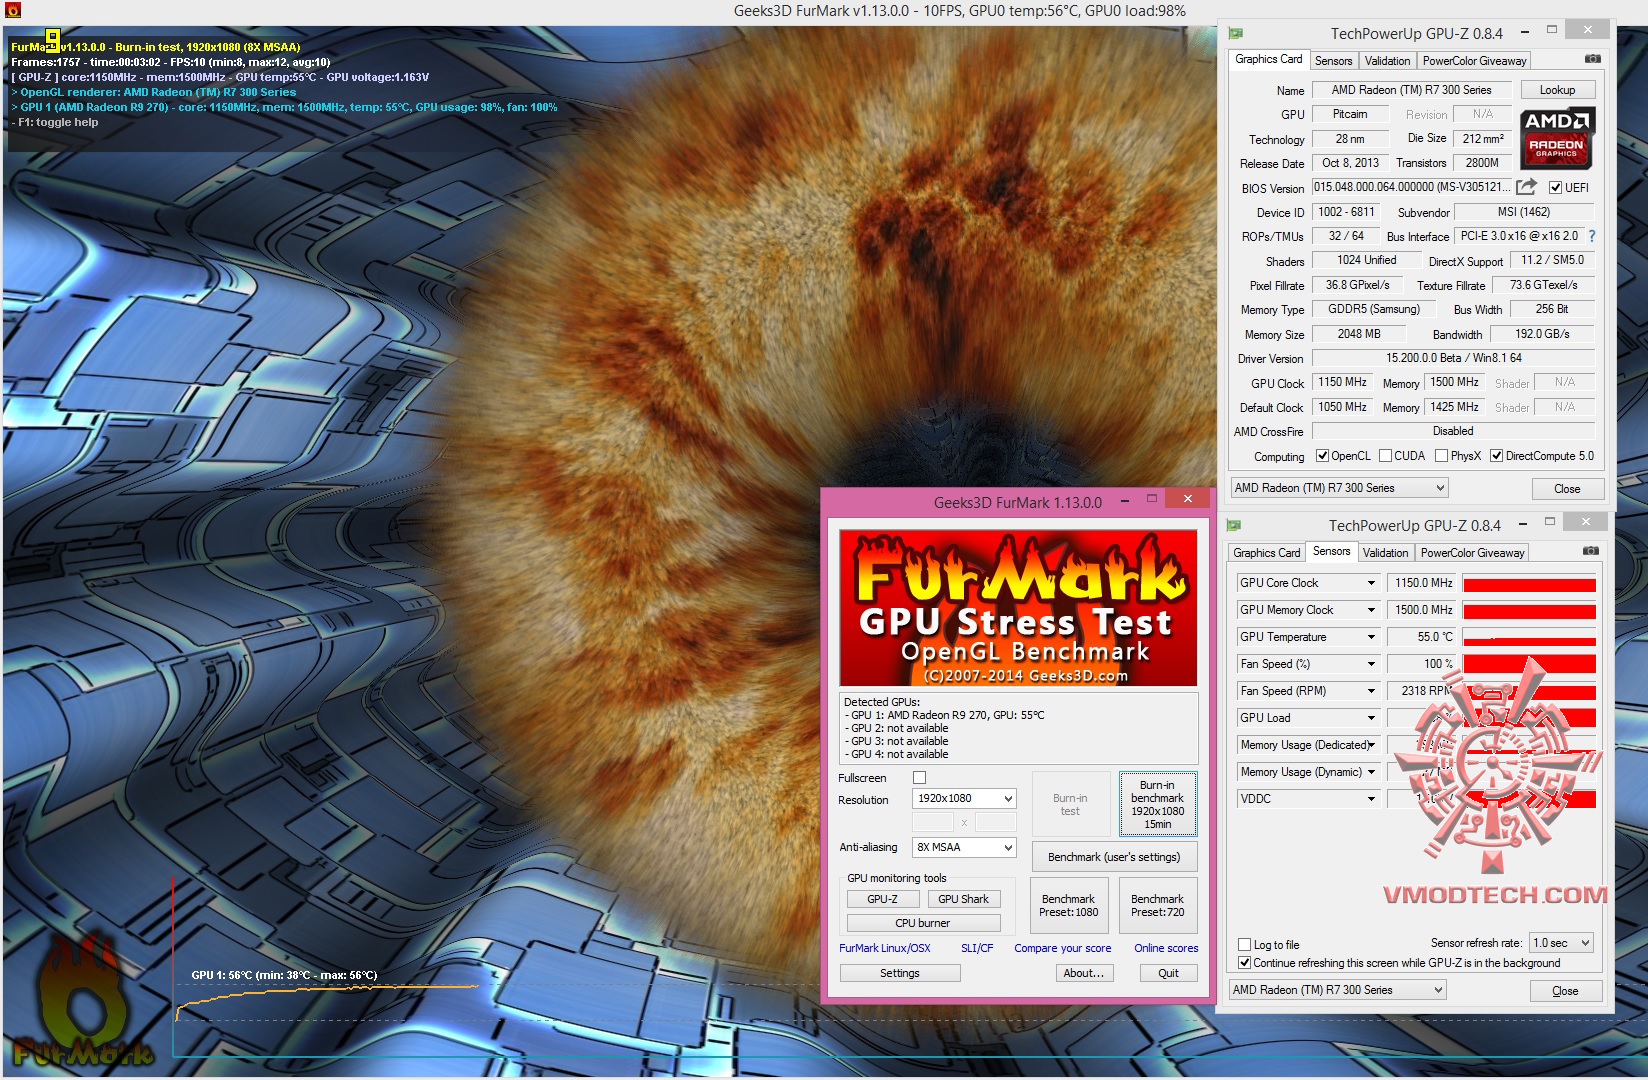1648x1080 pixels.
Task: Expand the Fan Speed (%) sensor dropdown
Action: 1371,664
